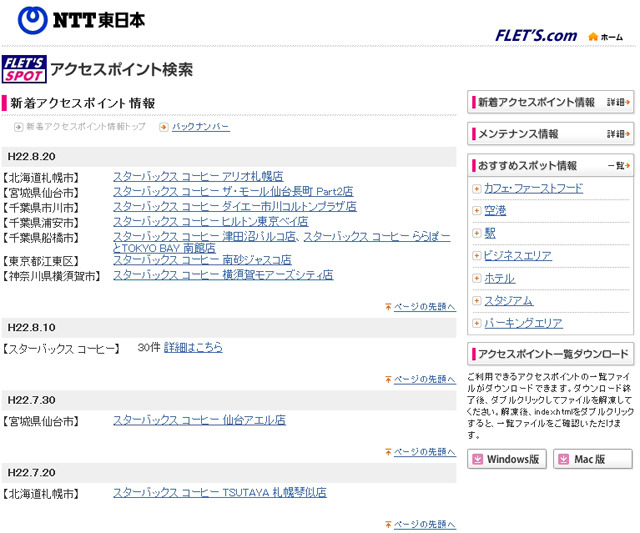Image resolution: width=640 pixels, height=533 pixels.
Task: Open おすすめスポット情報 一覧 button
Action: 550,165
